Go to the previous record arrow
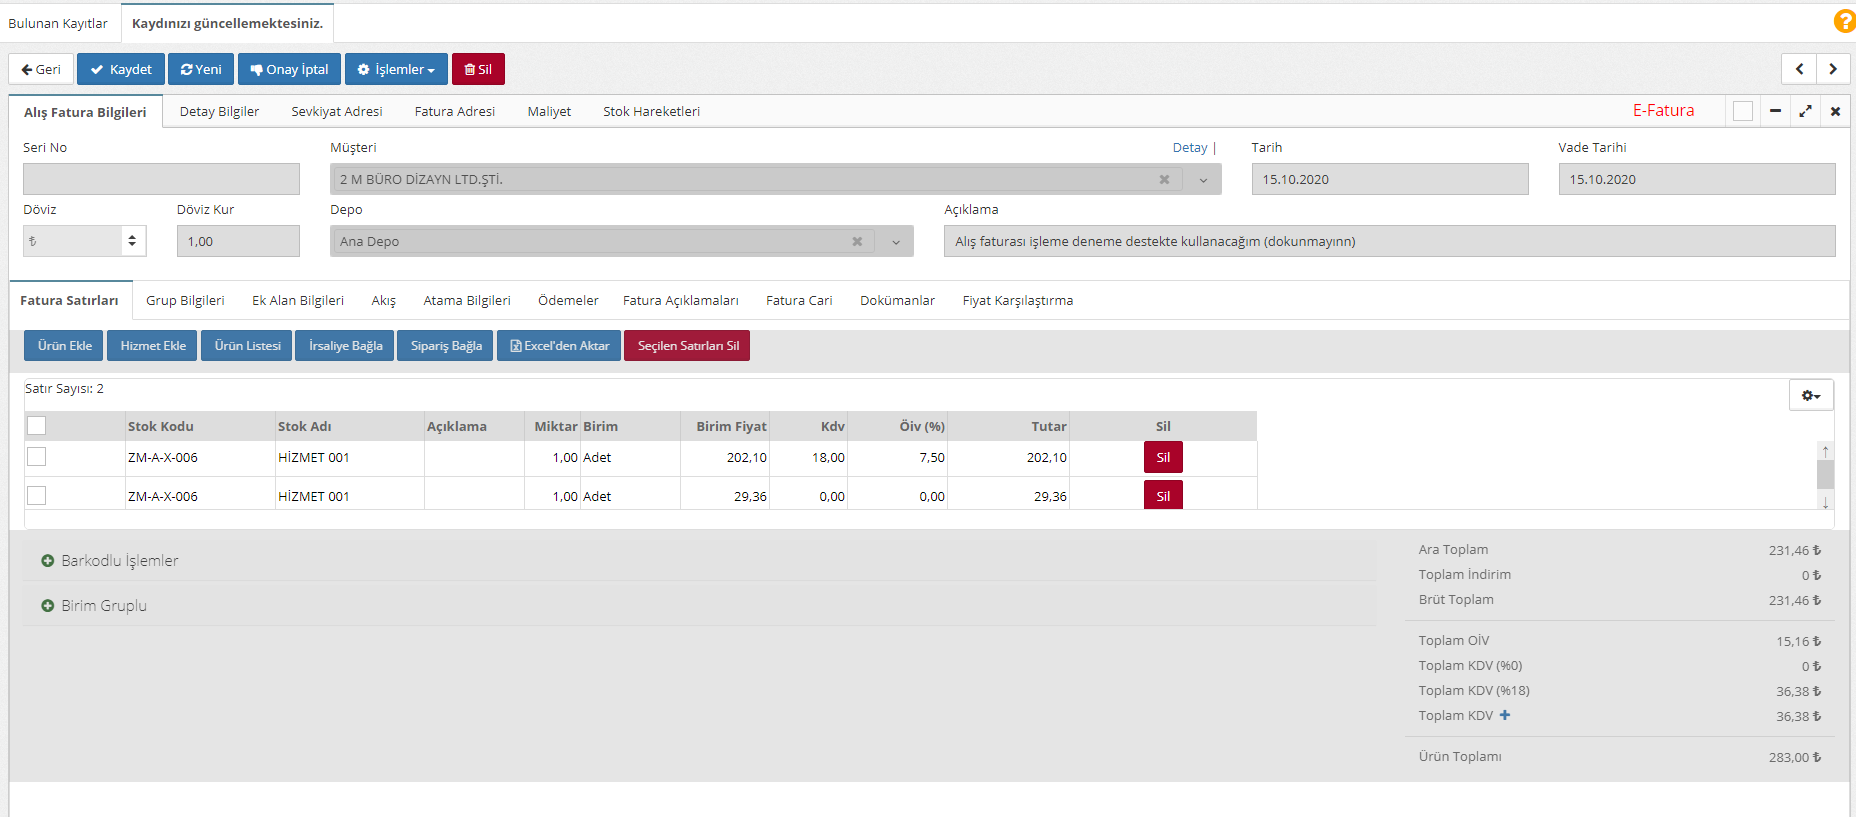1856x817 pixels. 1799,69
